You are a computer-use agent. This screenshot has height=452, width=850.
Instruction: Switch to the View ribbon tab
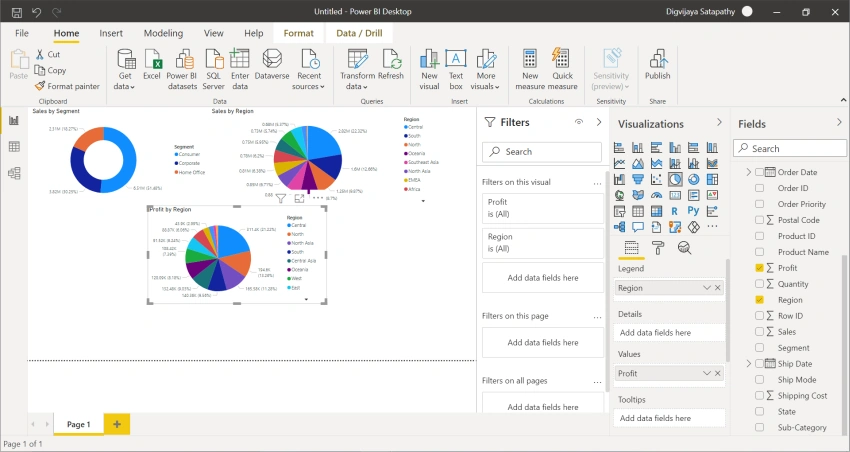pyautogui.click(x=214, y=33)
